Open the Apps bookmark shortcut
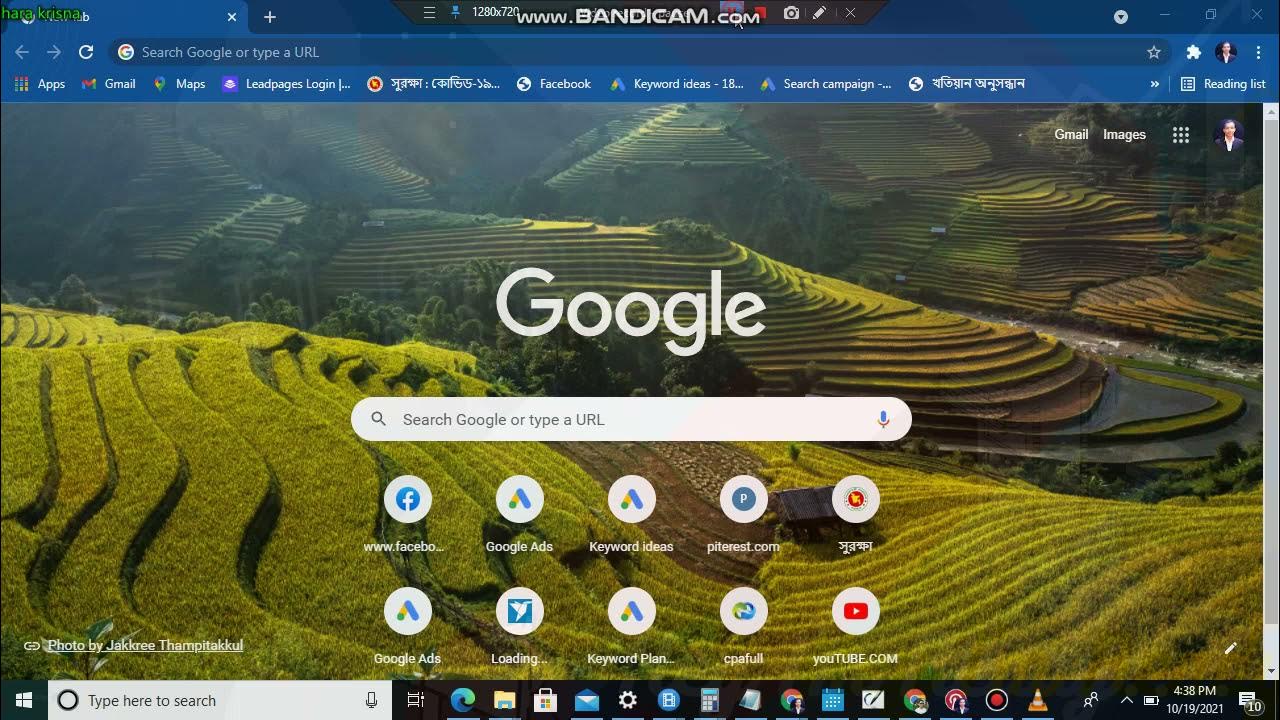The width and height of the screenshot is (1280, 720). tap(40, 84)
